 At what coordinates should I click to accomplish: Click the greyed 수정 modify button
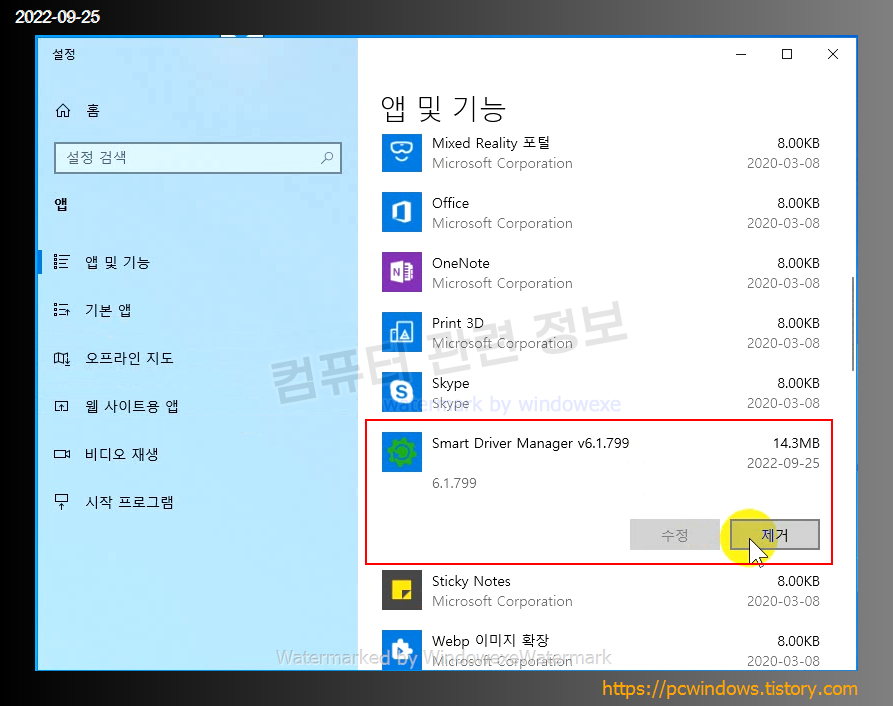(x=675, y=535)
